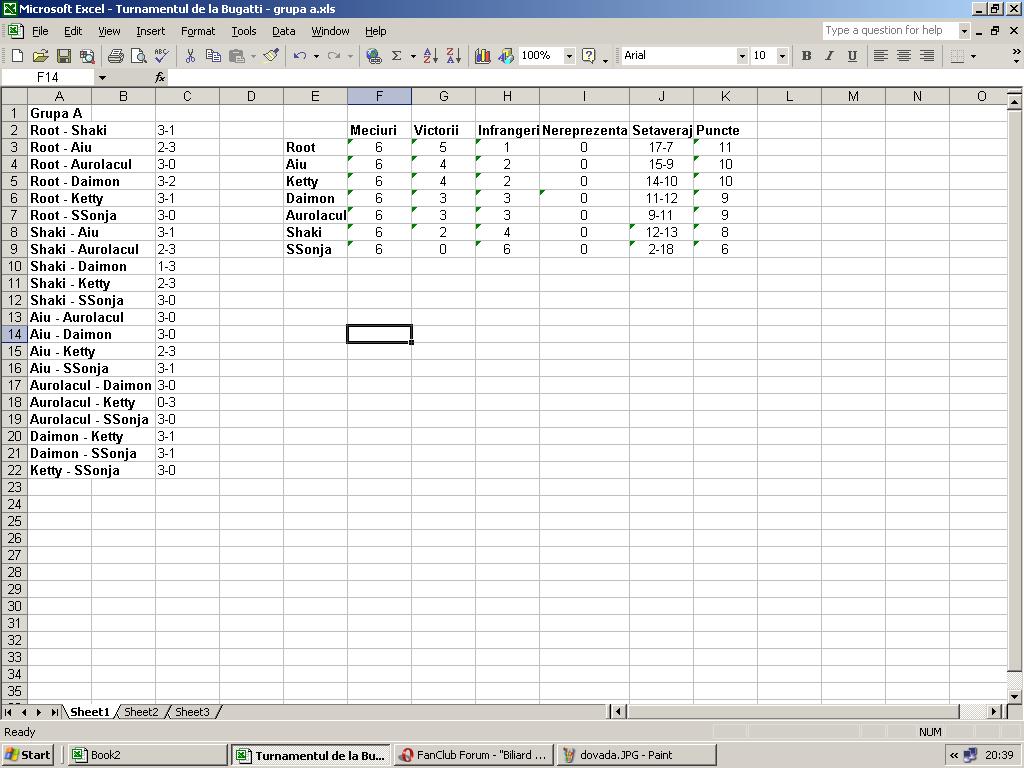The image size is (1024, 768).
Task: Undo the last action
Action: [300, 56]
